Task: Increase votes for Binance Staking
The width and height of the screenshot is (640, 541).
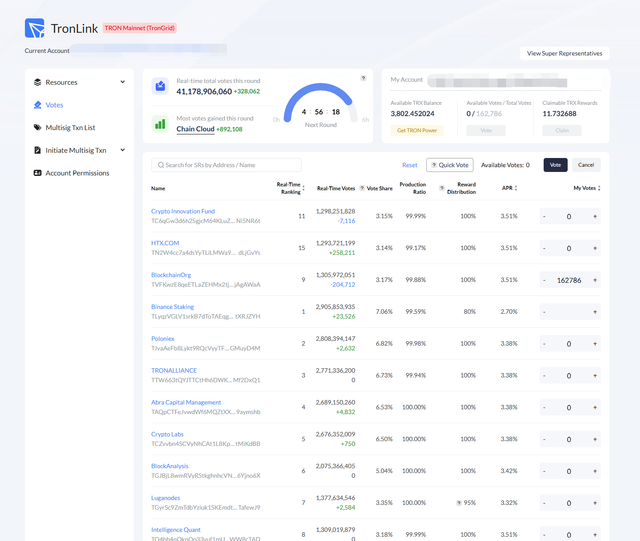Action: (595, 312)
